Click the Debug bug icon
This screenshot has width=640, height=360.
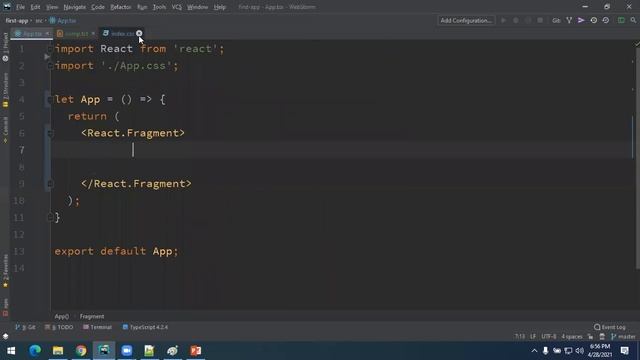[516, 20]
